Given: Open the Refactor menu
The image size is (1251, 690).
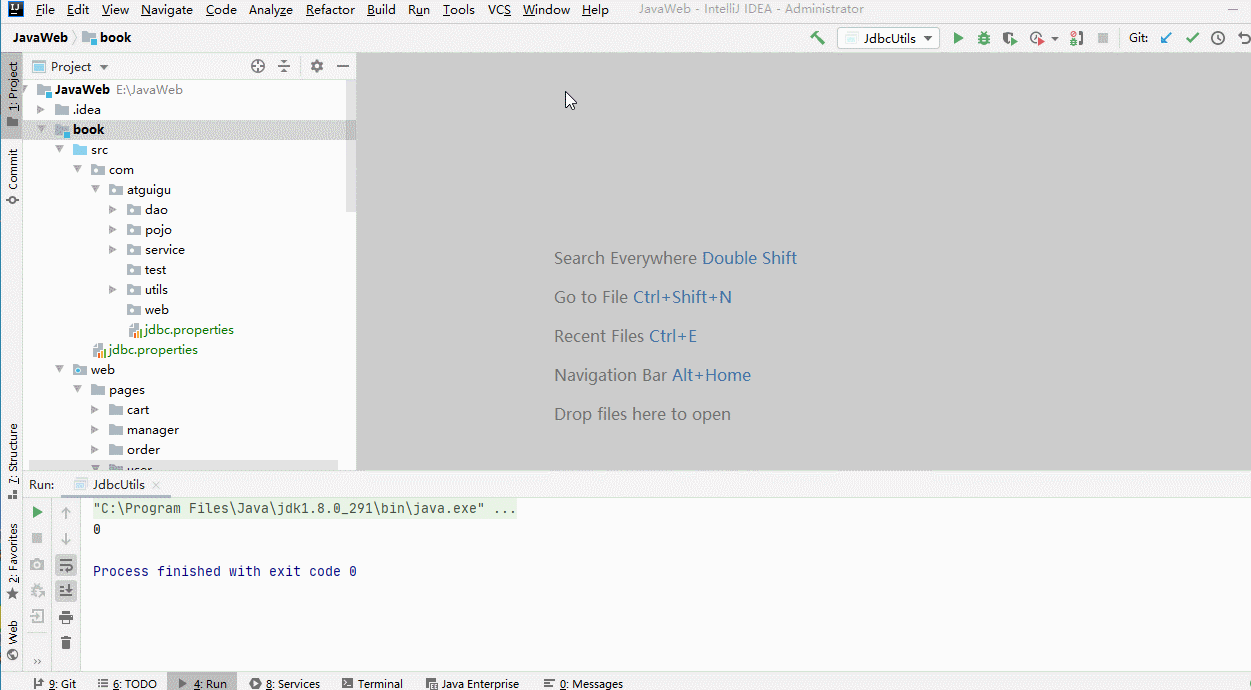Looking at the screenshot, I should pos(330,10).
